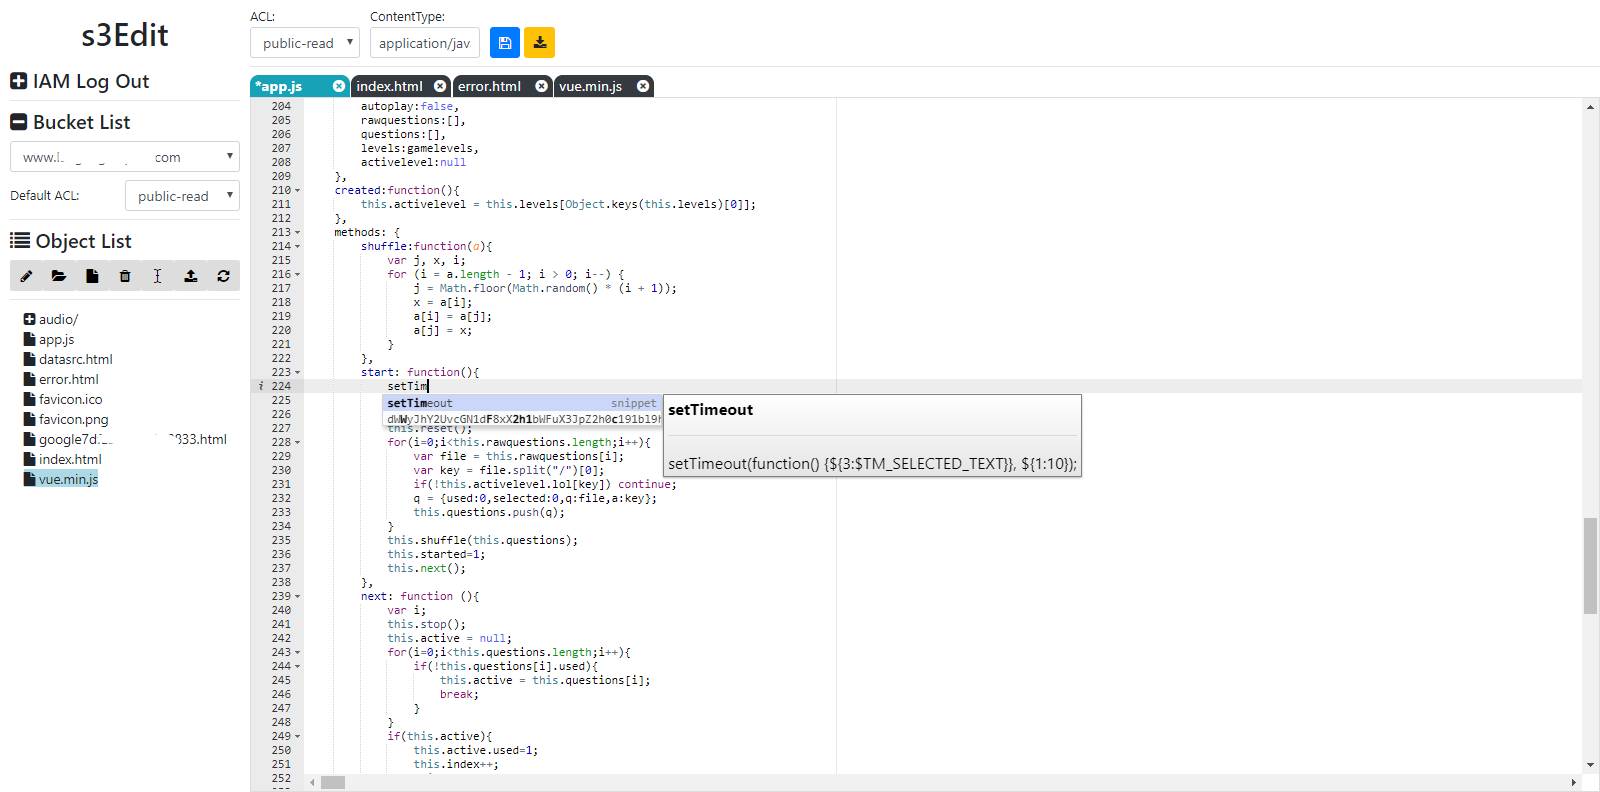The image size is (1600, 792).
Task: Open favicon.ico in the object list
Action: 70,399
